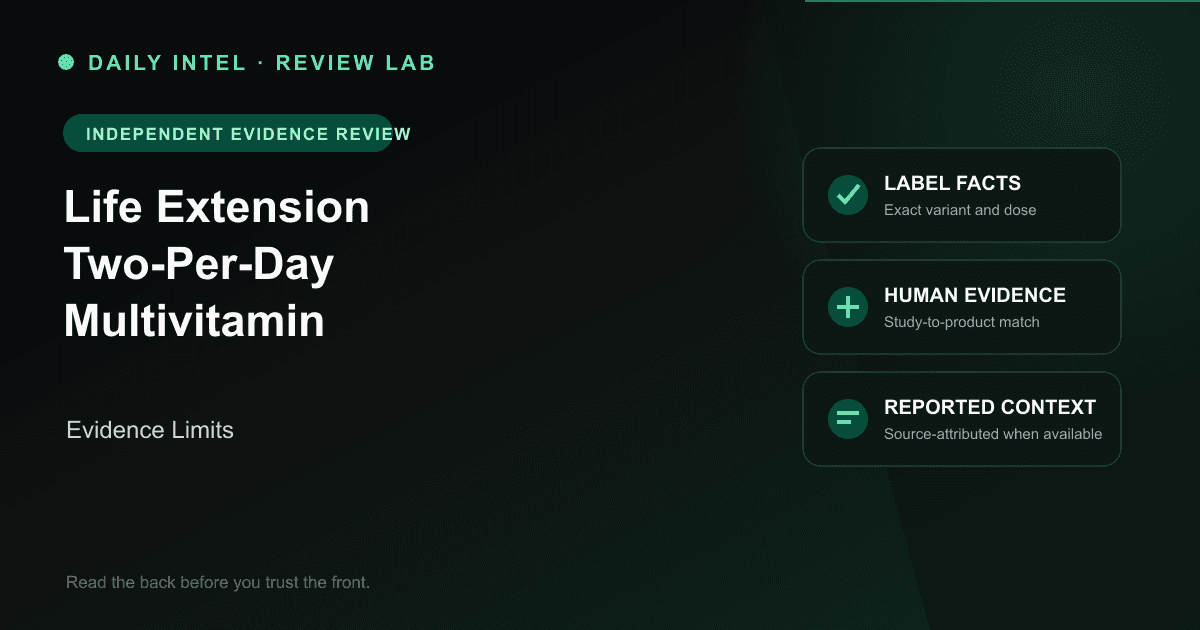This screenshot has width=1200, height=630.
Task: Click 'Read the back before you trust the front.'
Action: [x=218, y=582]
